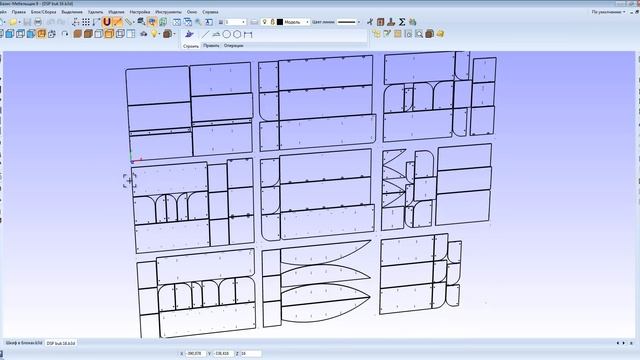Viewport: 640px width, 360px height.
Task: Click the yellow light bulb toolbar icon
Action: pos(154,34)
